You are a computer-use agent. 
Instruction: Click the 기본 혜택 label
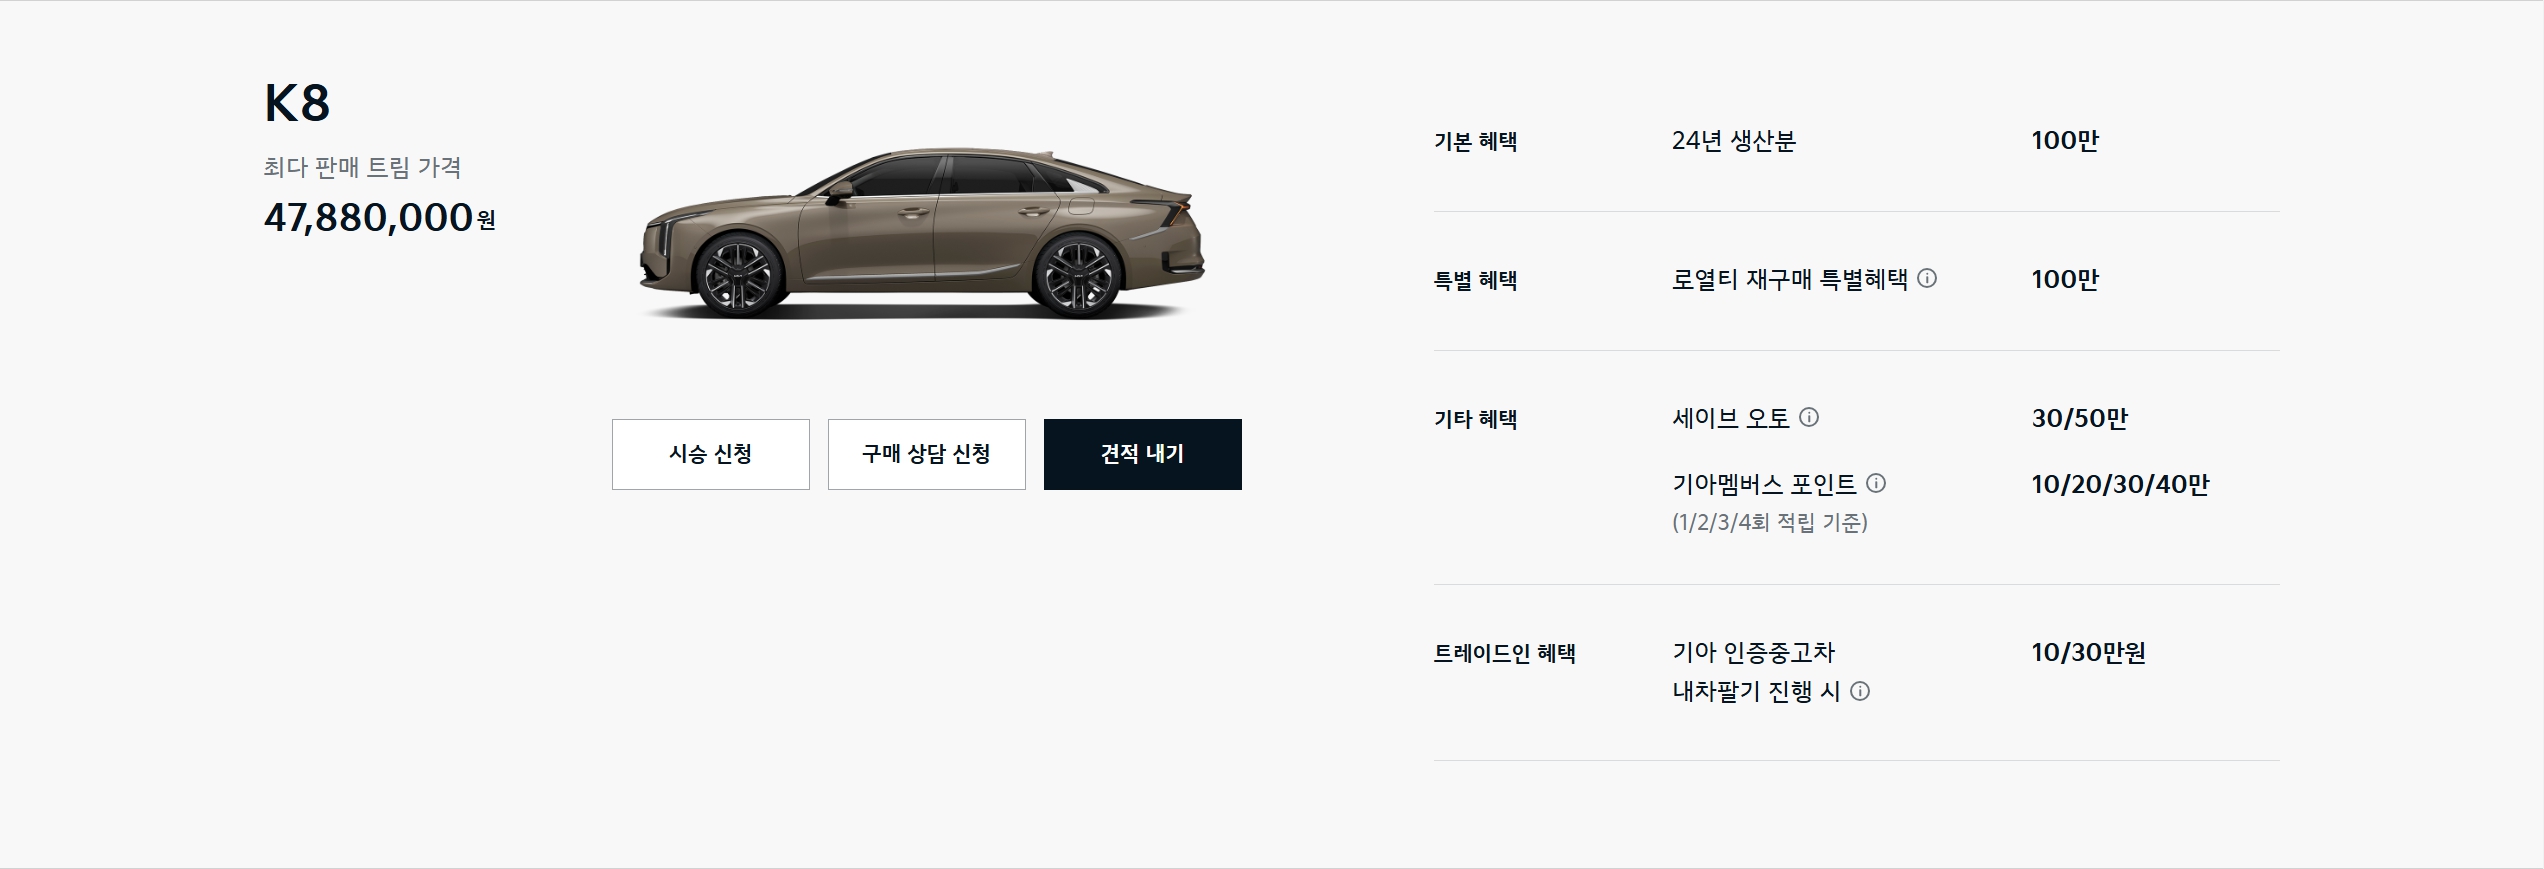pos(1475,141)
